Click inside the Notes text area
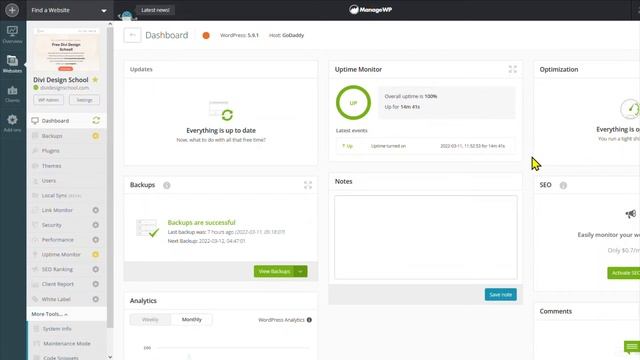 pyautogui.click(x=426, y=238)
